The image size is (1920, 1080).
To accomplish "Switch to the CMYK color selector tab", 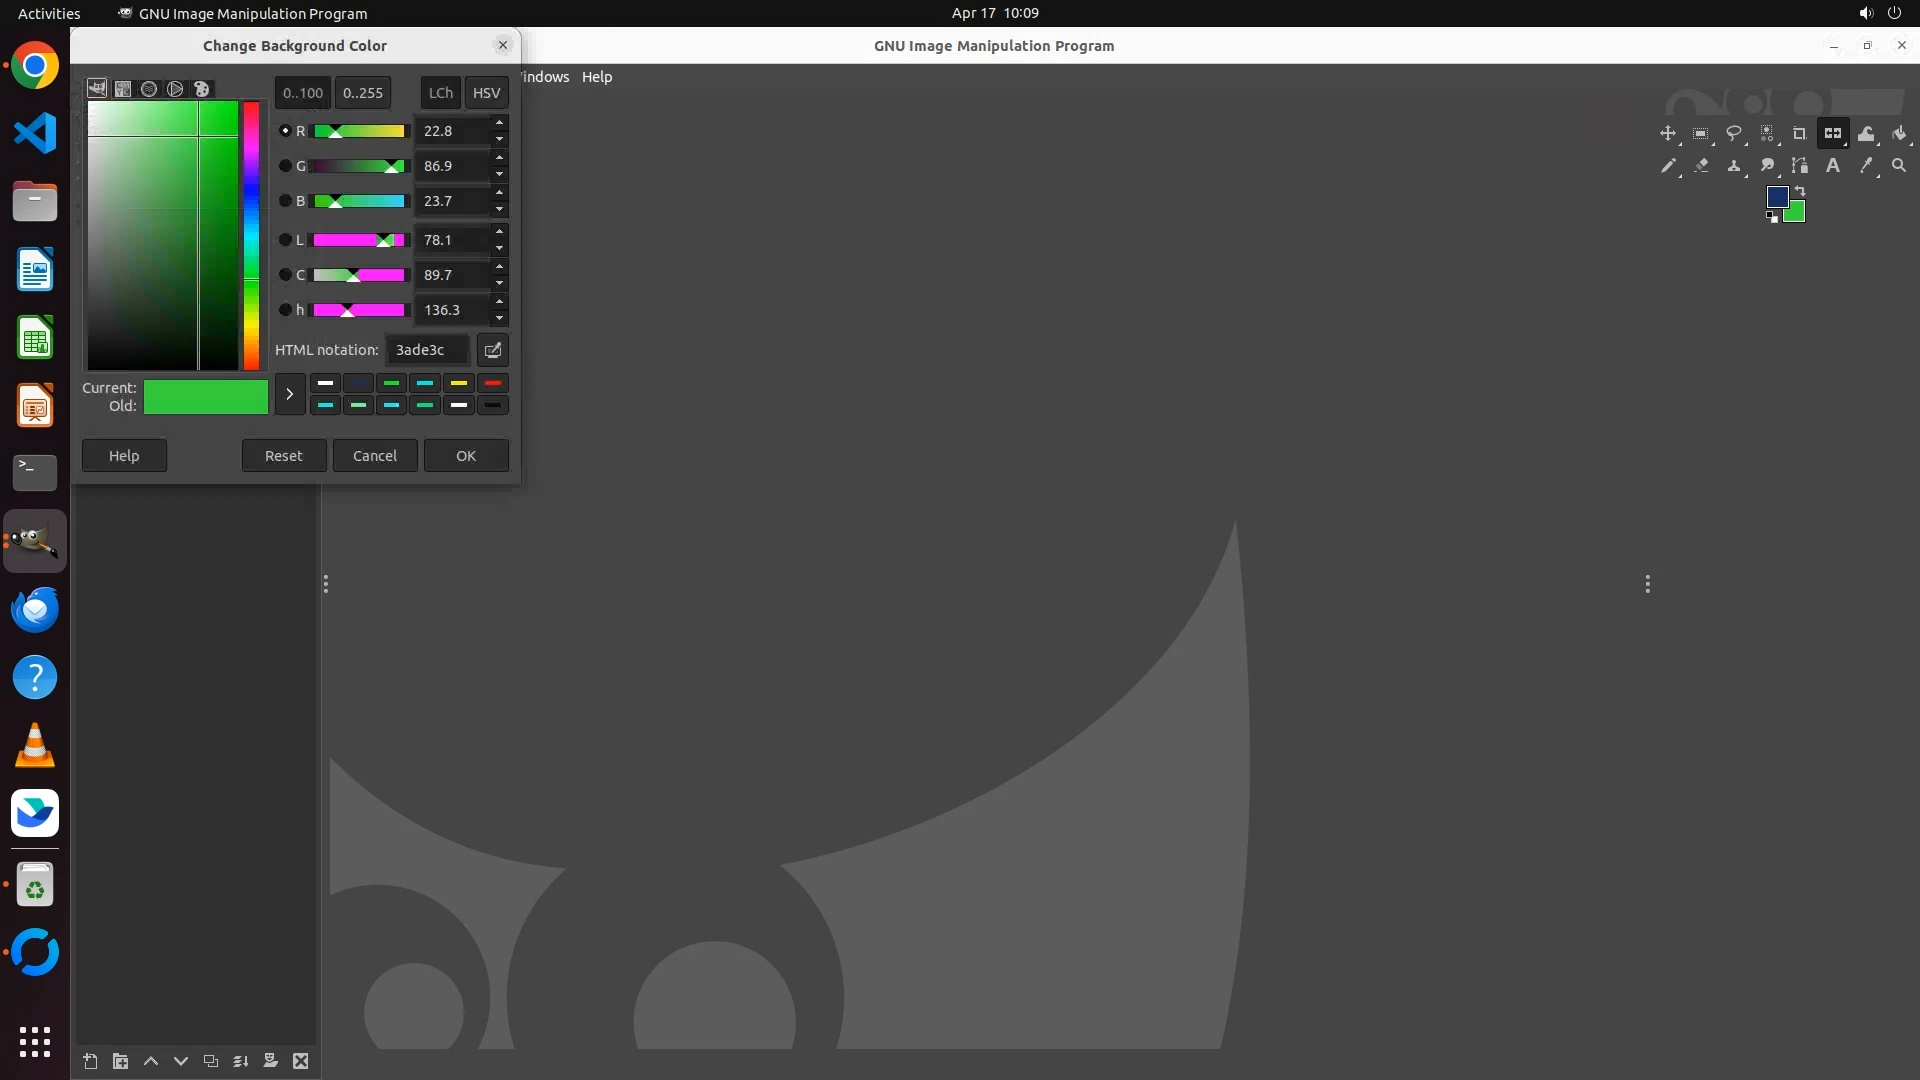I will (x=123, y=89).
